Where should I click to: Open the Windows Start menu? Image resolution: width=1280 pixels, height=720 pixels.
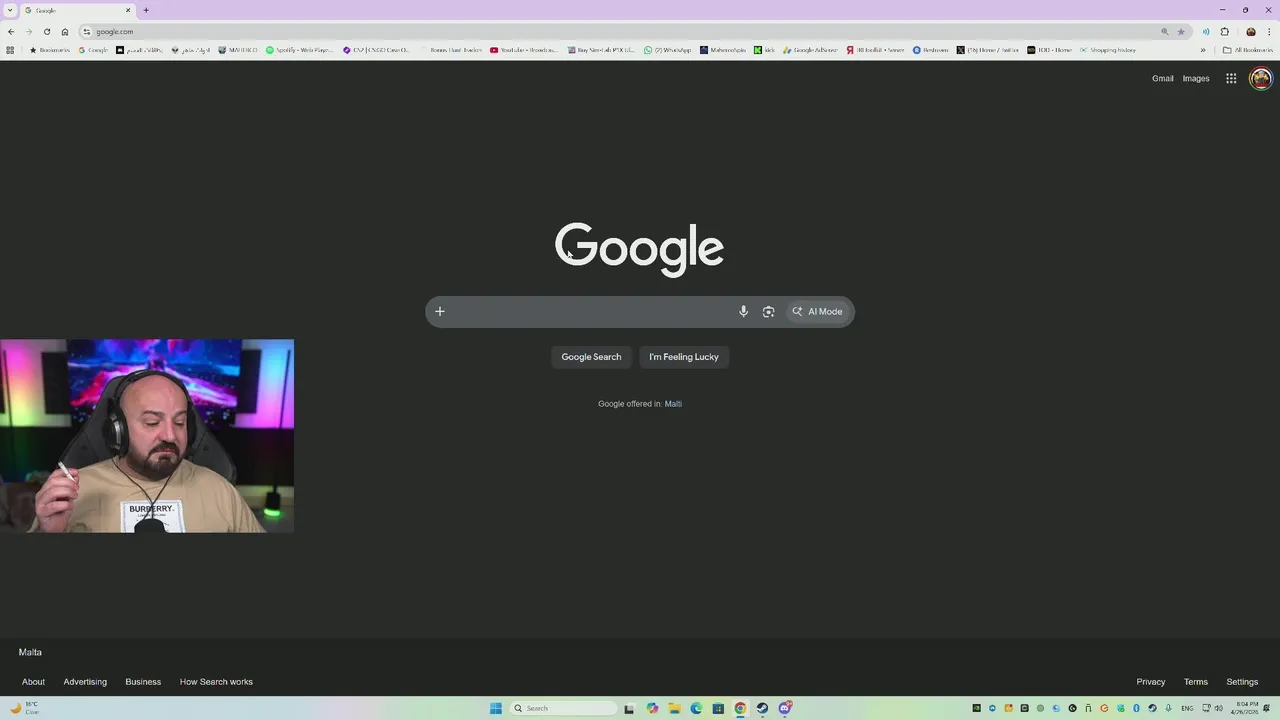(496, 708)
